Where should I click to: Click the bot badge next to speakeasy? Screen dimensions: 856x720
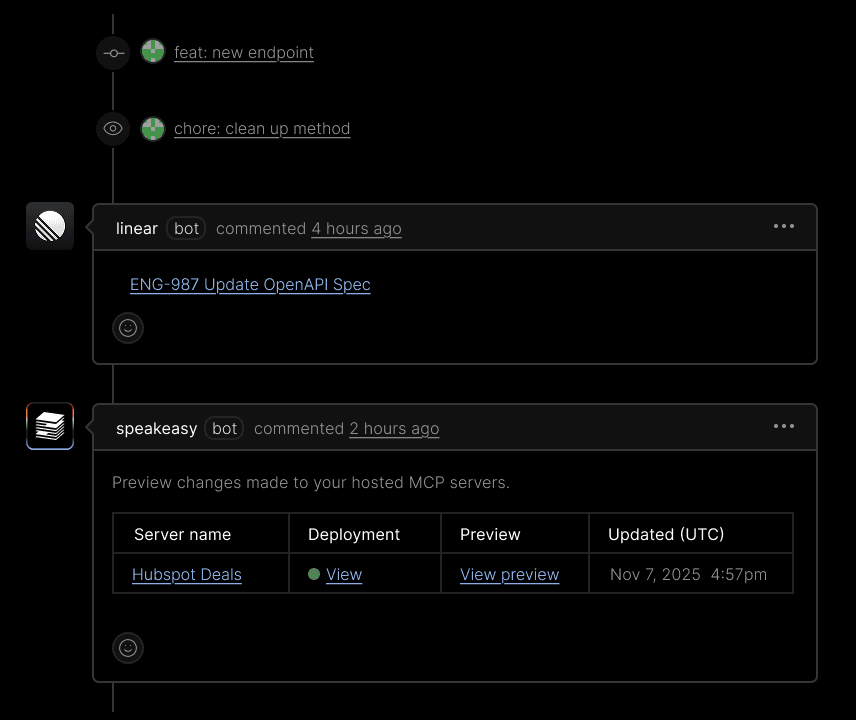click(x=224, y=428)
